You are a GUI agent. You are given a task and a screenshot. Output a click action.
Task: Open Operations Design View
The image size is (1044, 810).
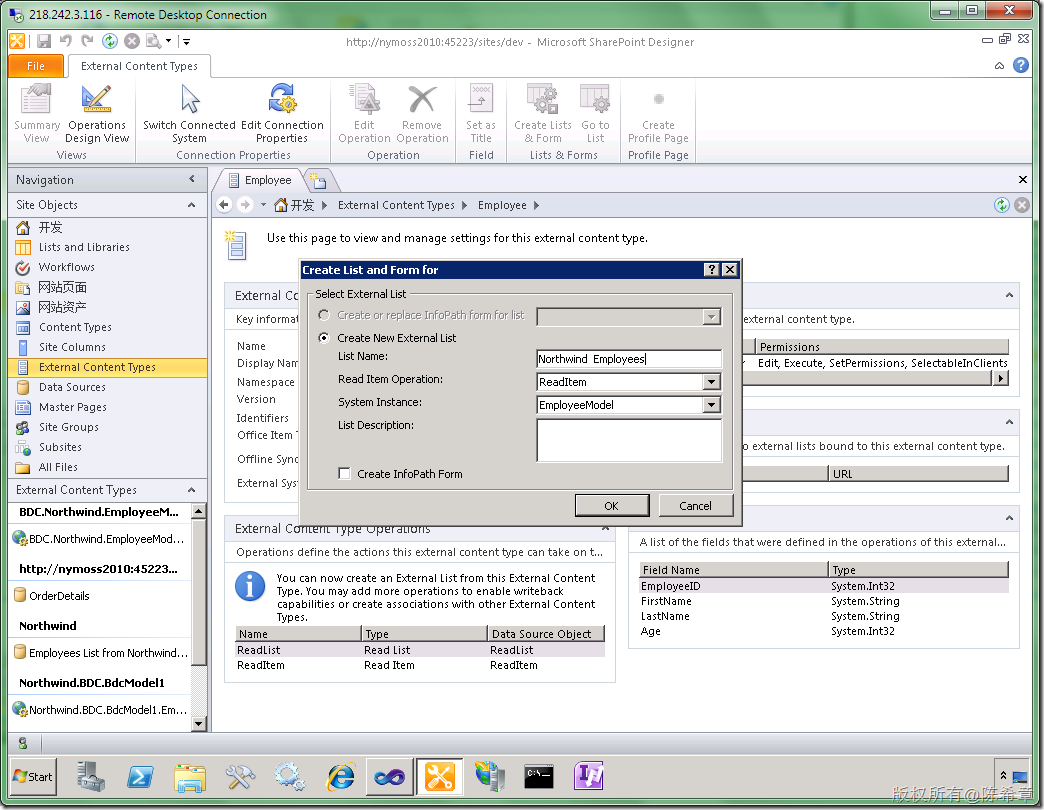(97, 113)
